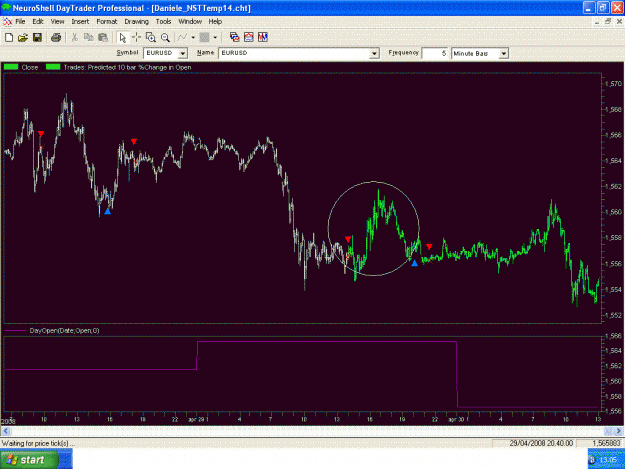Select the 'Trades: Predicted 10 bar %Change in Open' label
Image resolution: width=625 pixels, height=469 pixels.
click(x=128, y=67)
